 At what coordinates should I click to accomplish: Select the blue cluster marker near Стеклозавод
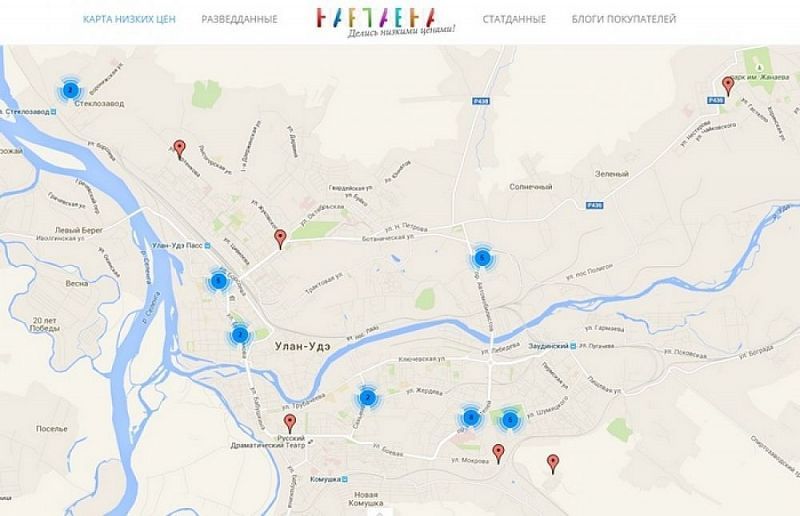(x=70, y=91)
